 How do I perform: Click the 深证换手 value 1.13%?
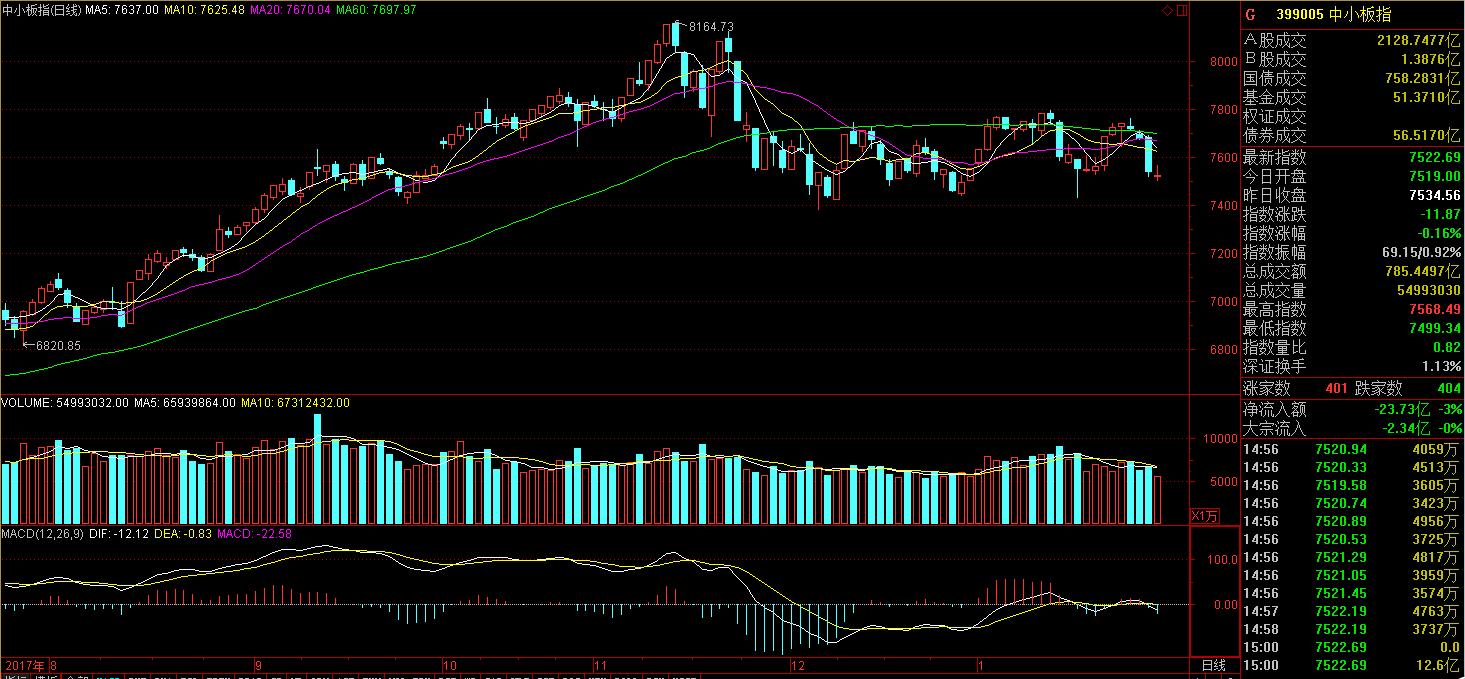click(1442, 367)
